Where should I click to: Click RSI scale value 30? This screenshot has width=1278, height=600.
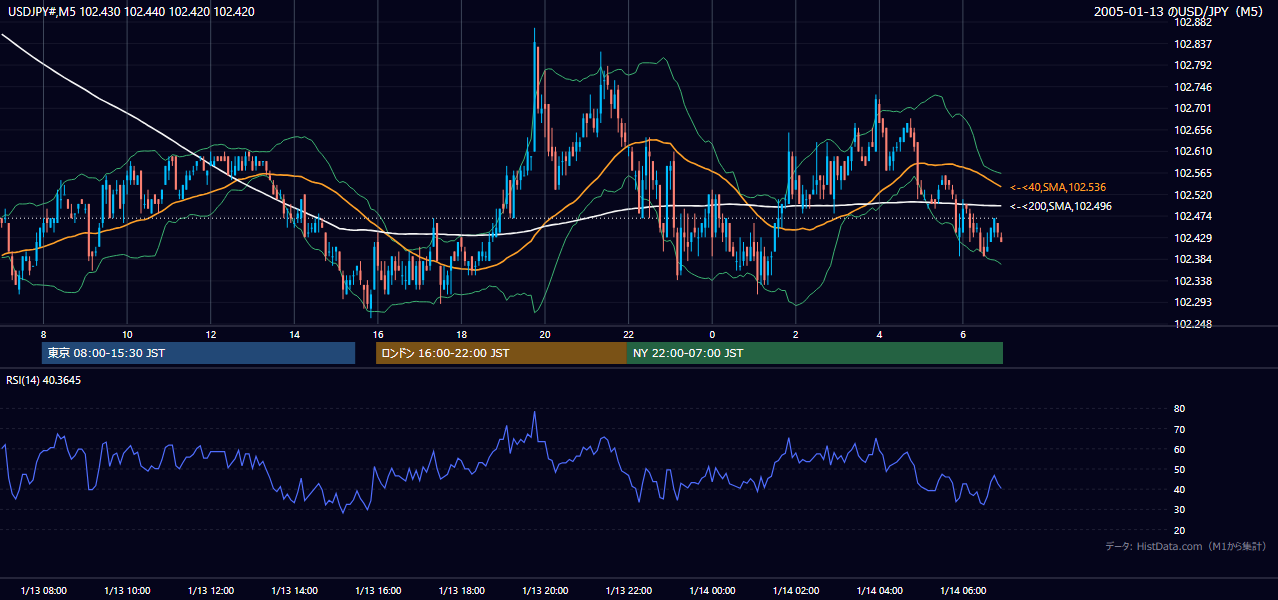(1179, 509)
